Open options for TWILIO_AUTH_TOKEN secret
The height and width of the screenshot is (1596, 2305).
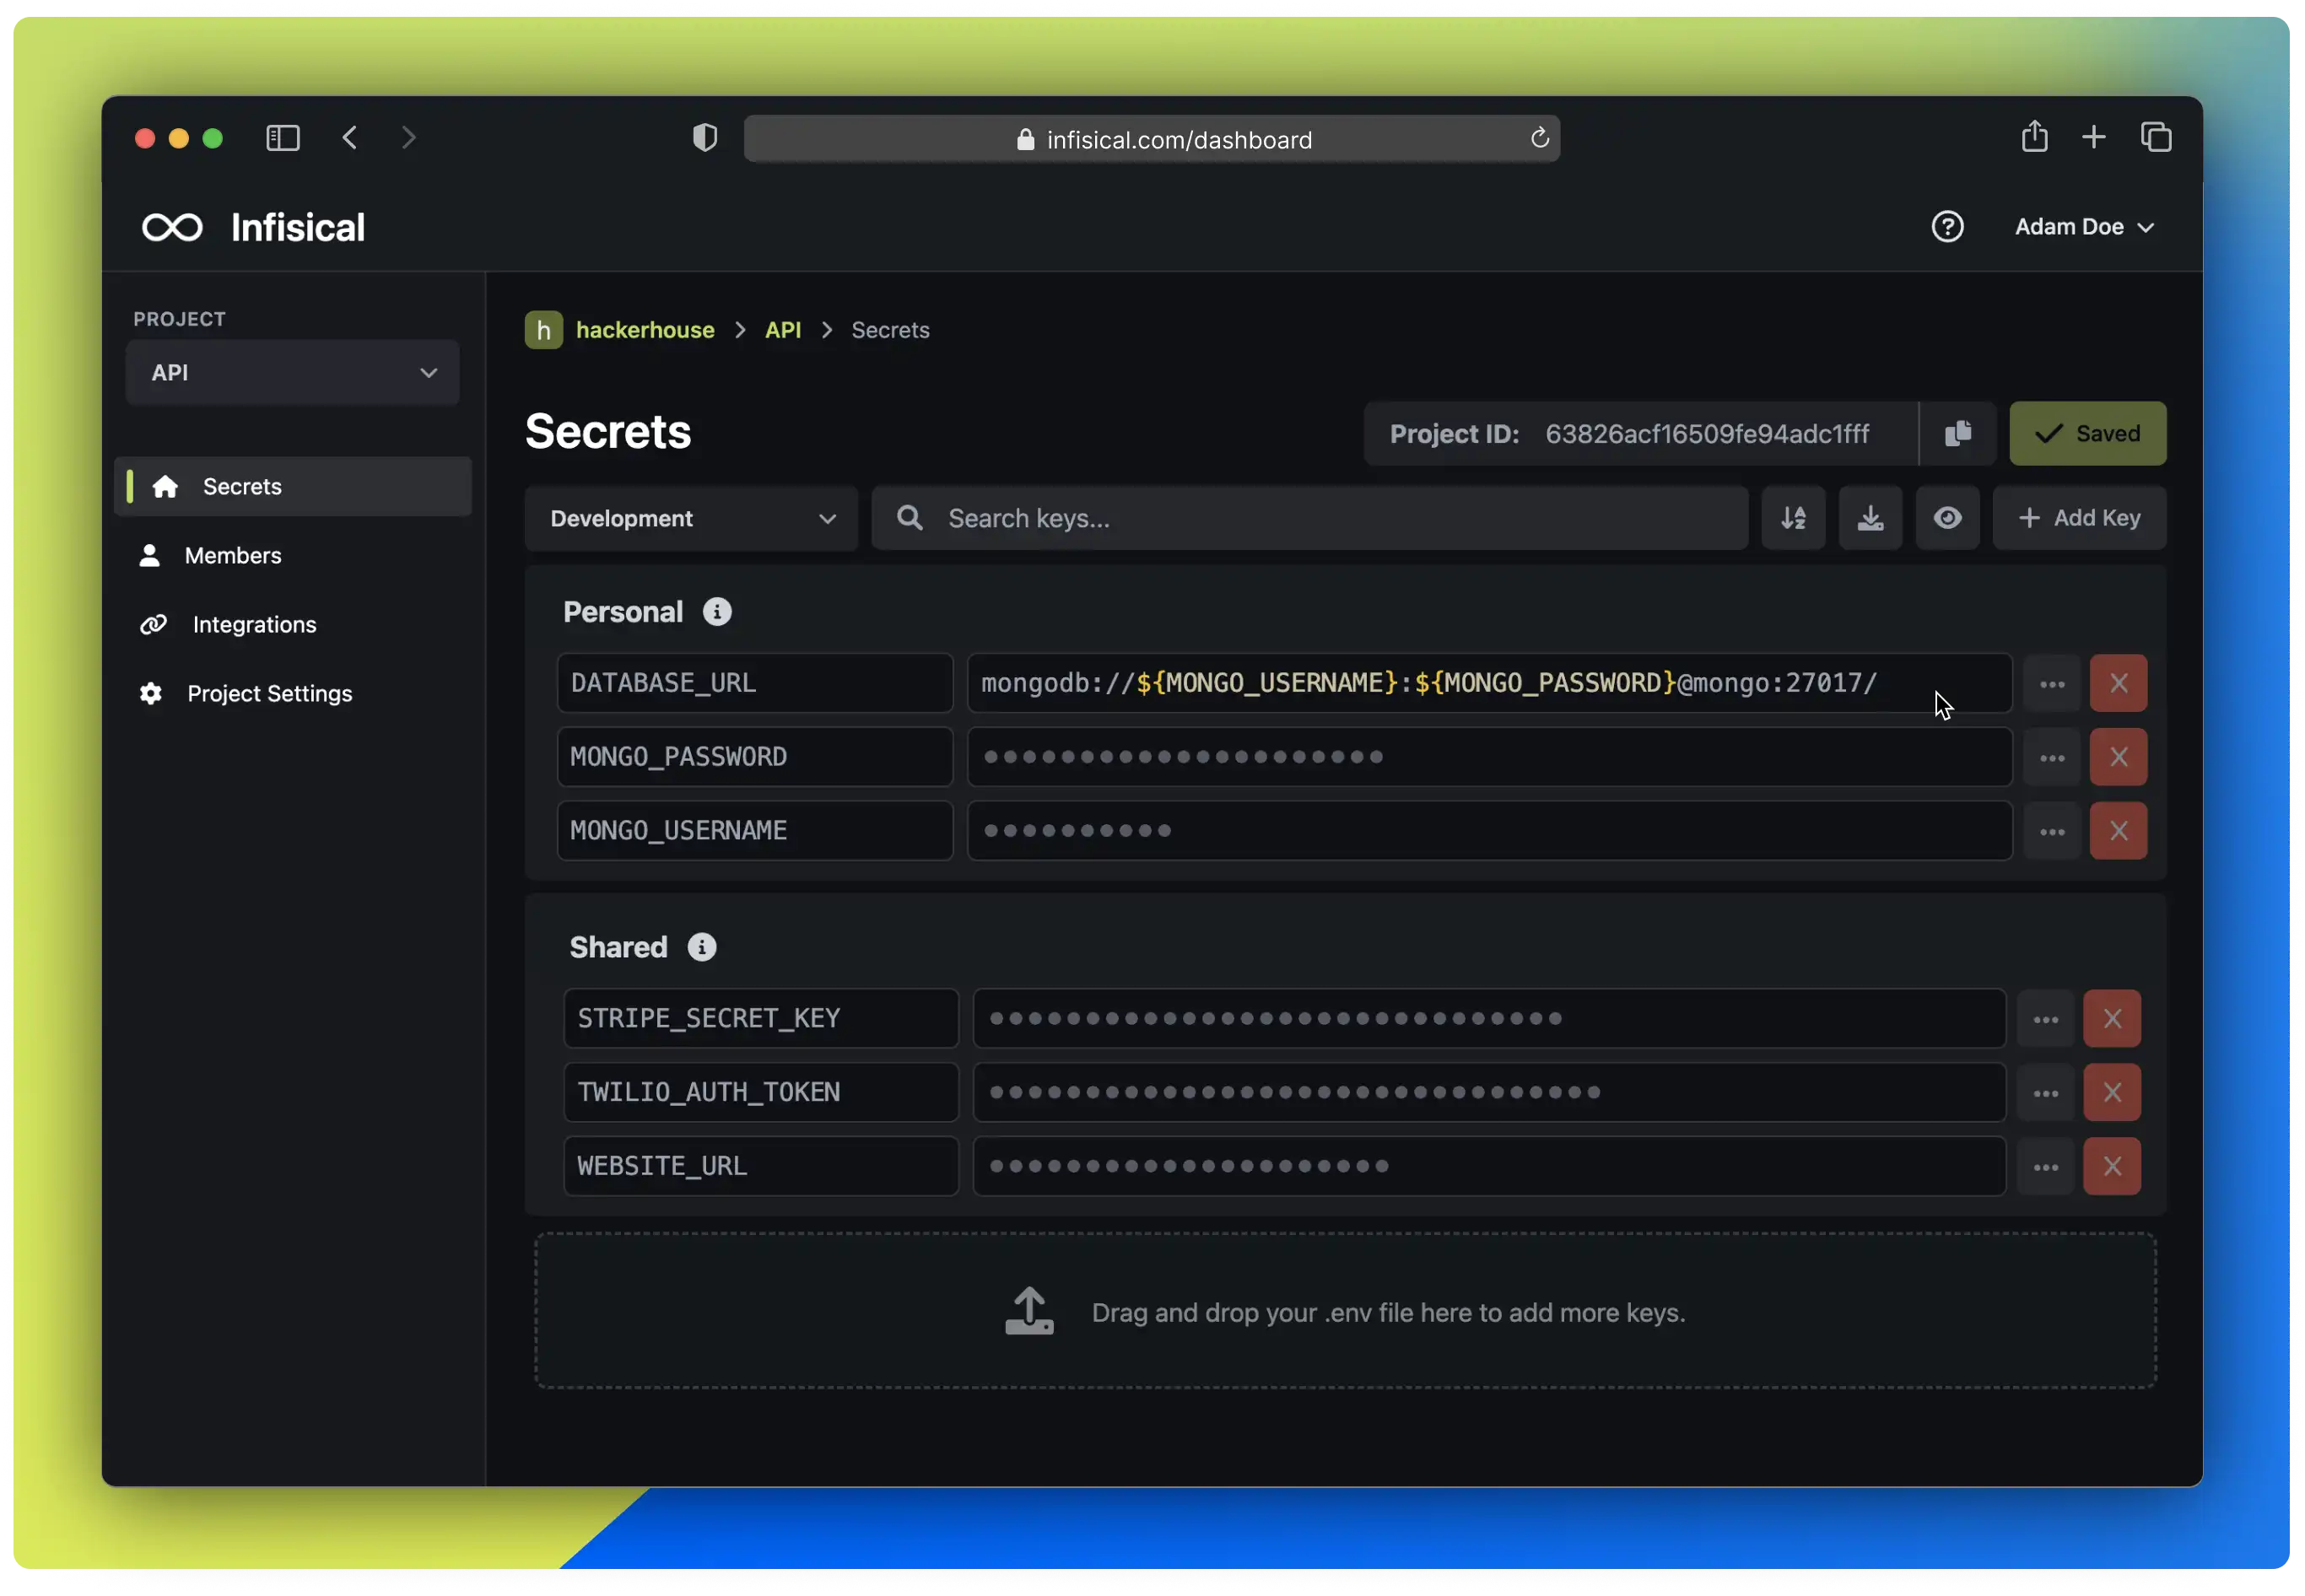(2046, 1092)
